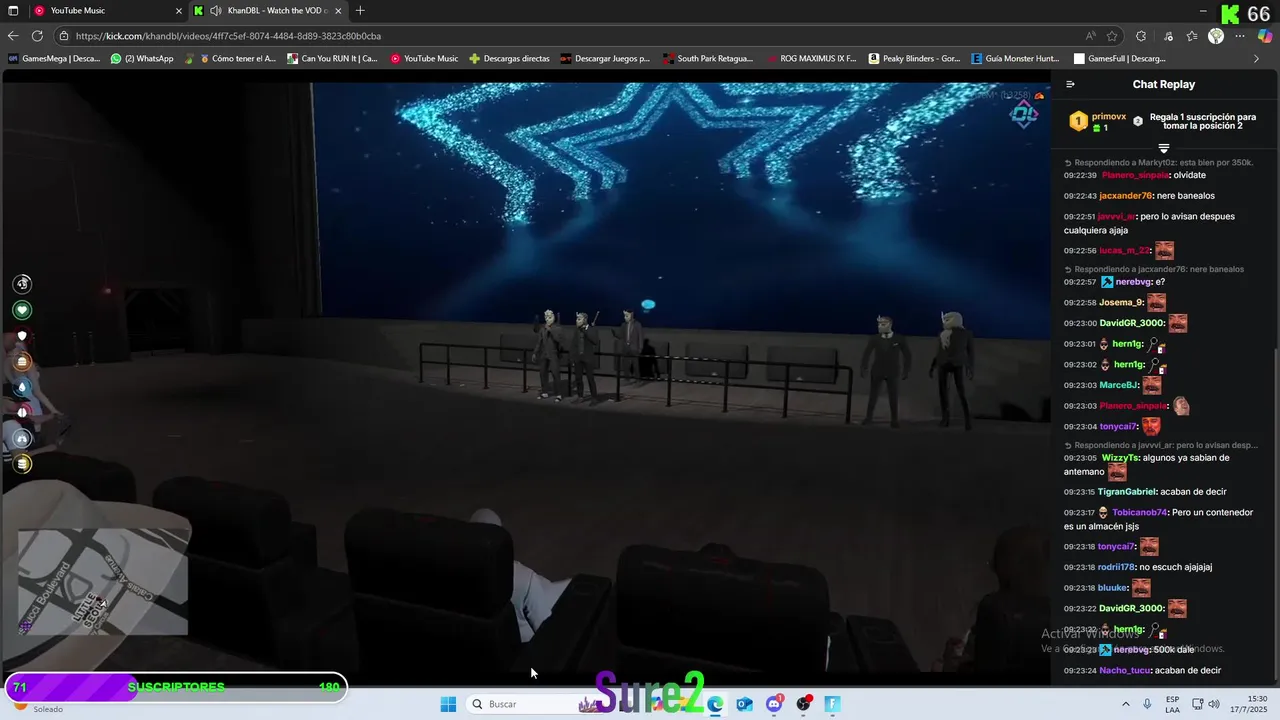1280x720 pixels.
Task: Open Descargas directas bookmark
Action: coord(510,58)
